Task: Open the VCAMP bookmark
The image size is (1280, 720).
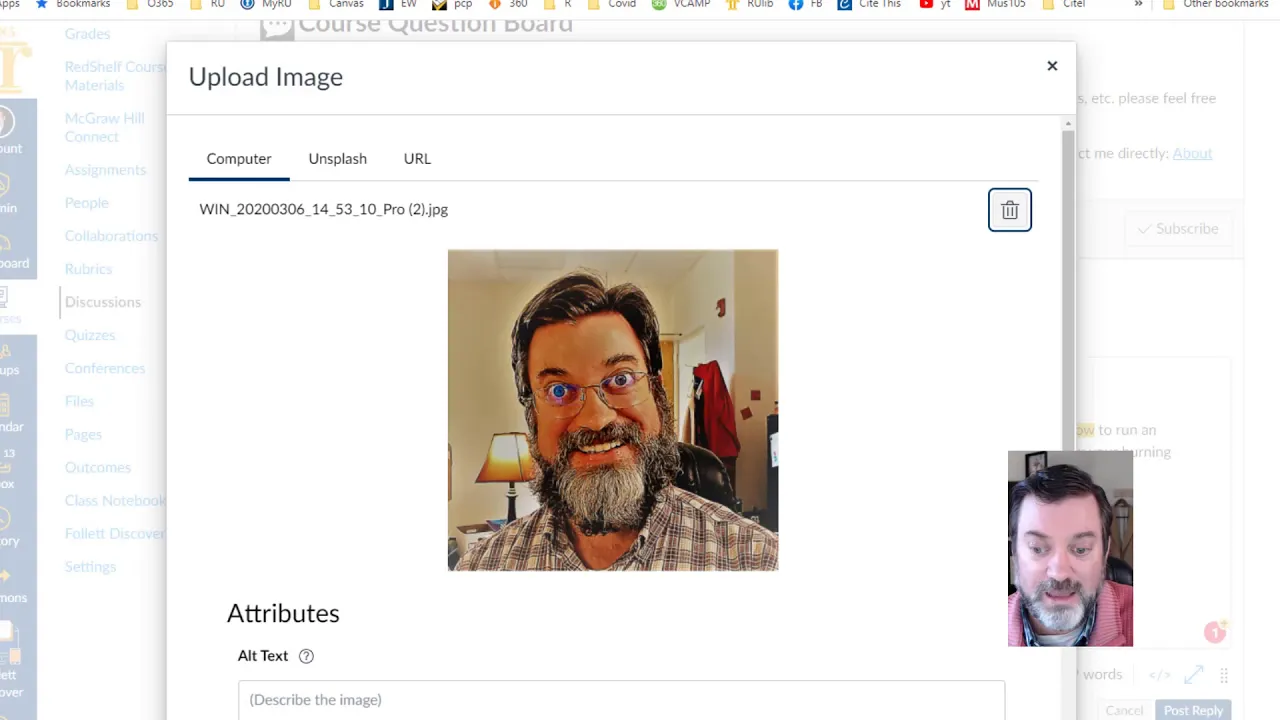Action: 683,4
